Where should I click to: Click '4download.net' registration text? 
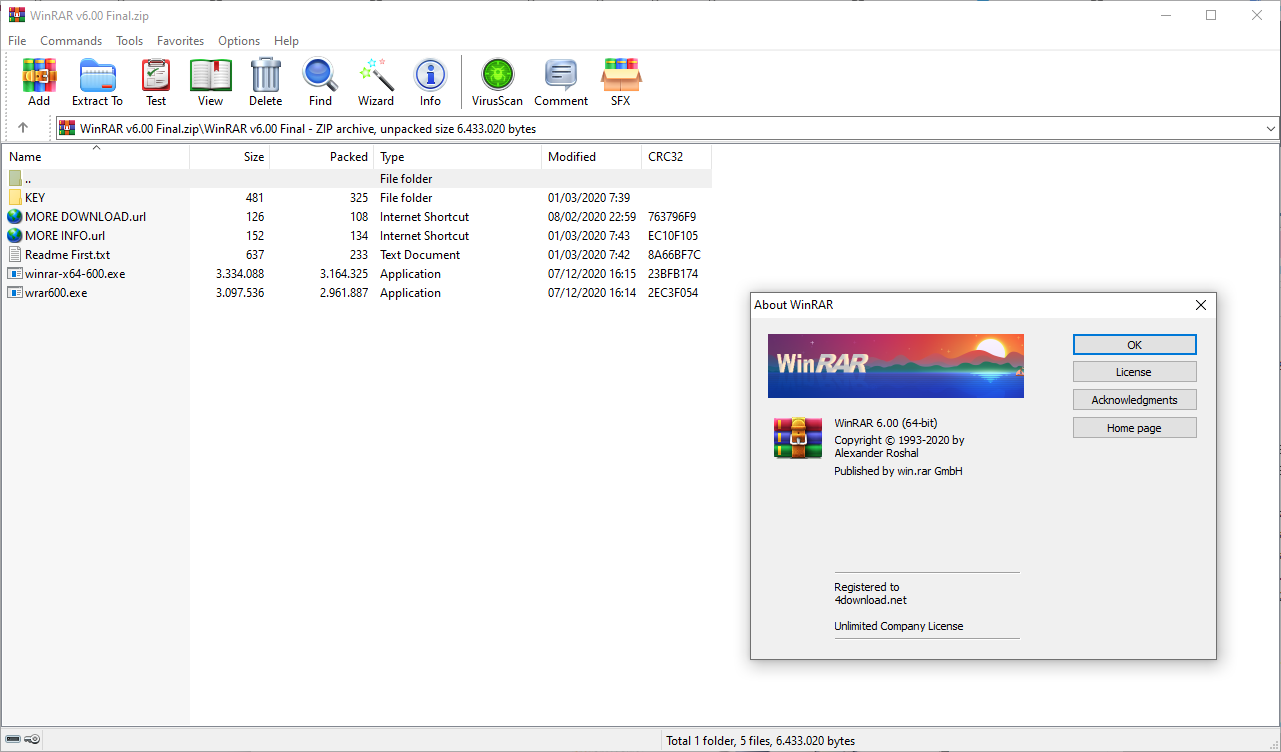870,601
